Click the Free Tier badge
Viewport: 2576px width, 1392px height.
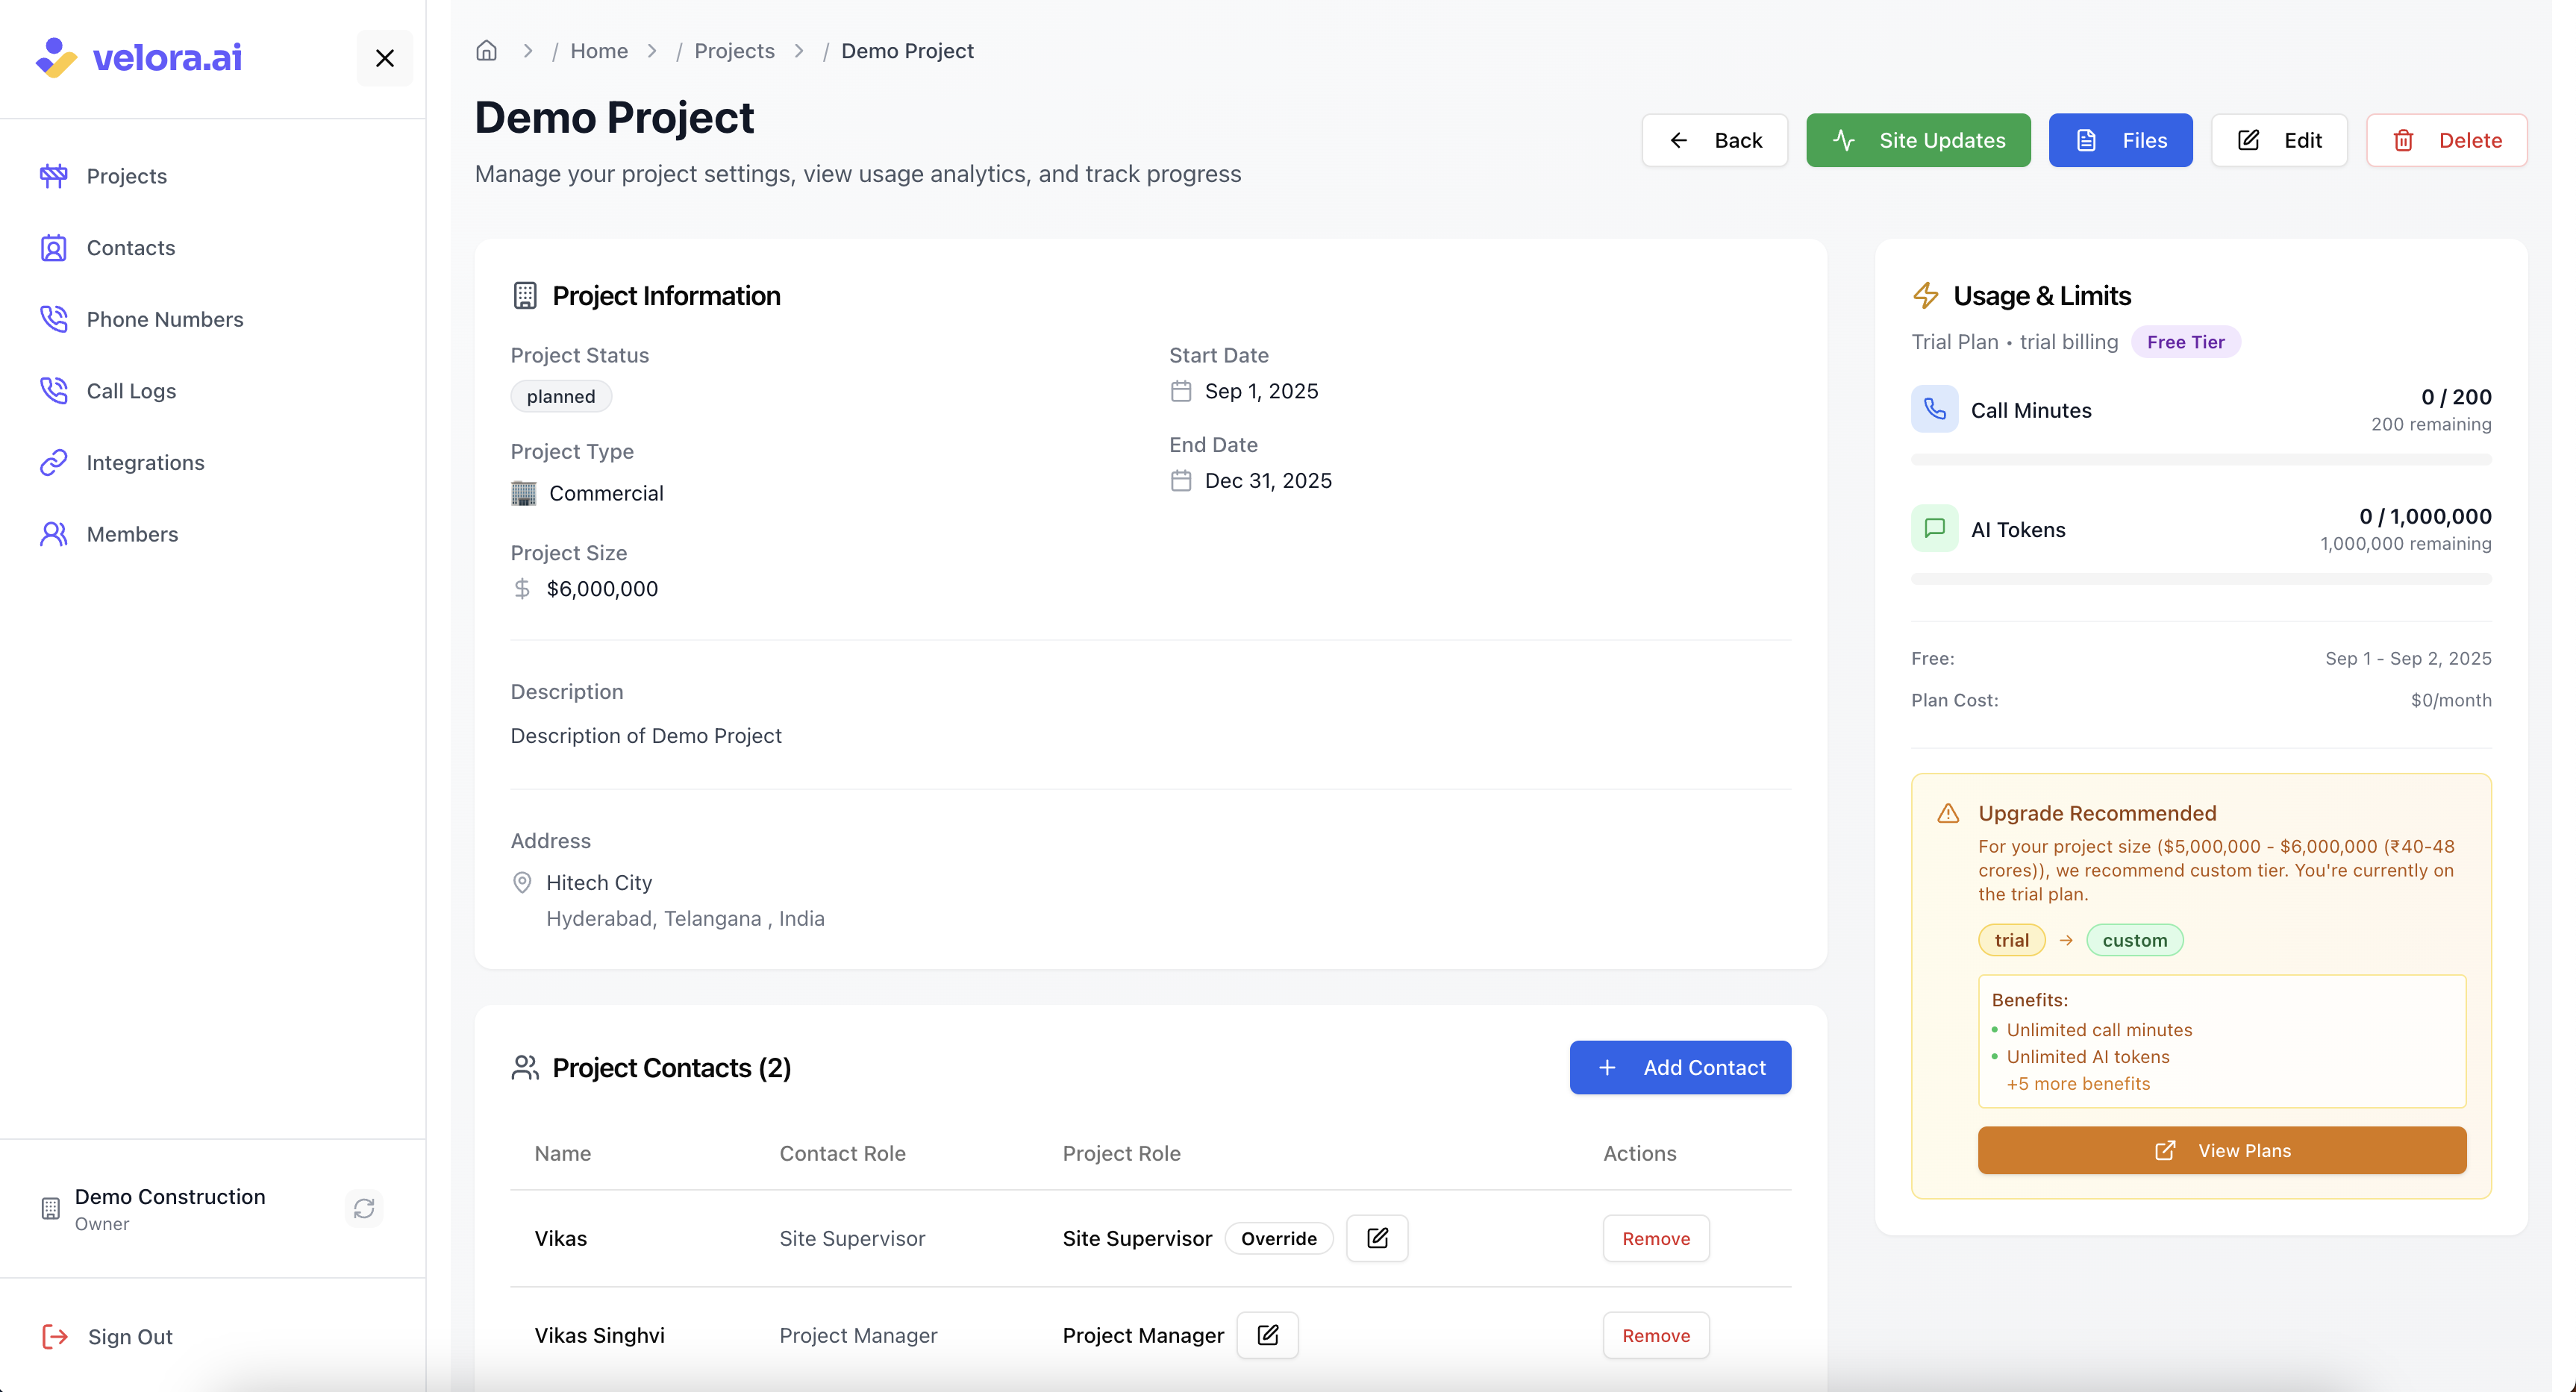2185,342
